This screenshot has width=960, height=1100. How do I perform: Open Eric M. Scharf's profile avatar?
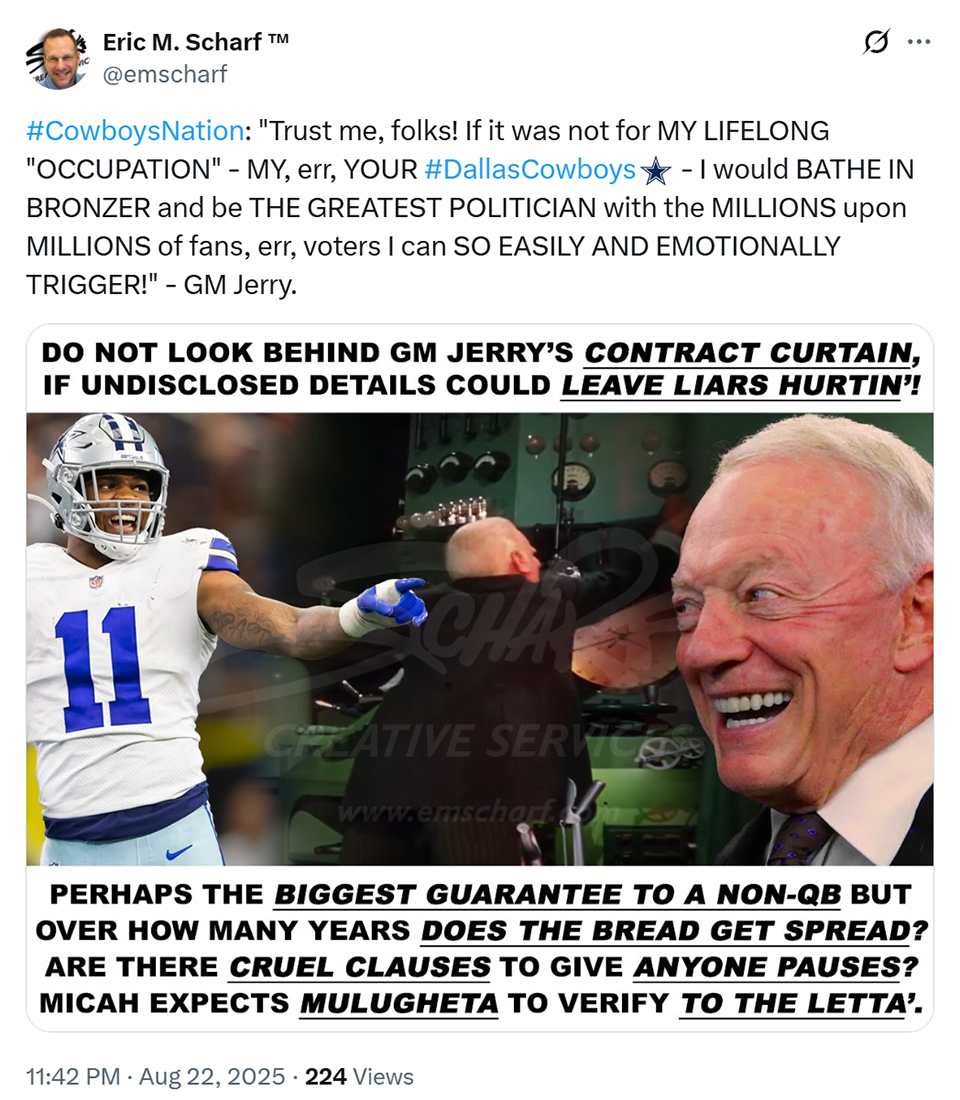click(58, 59)
